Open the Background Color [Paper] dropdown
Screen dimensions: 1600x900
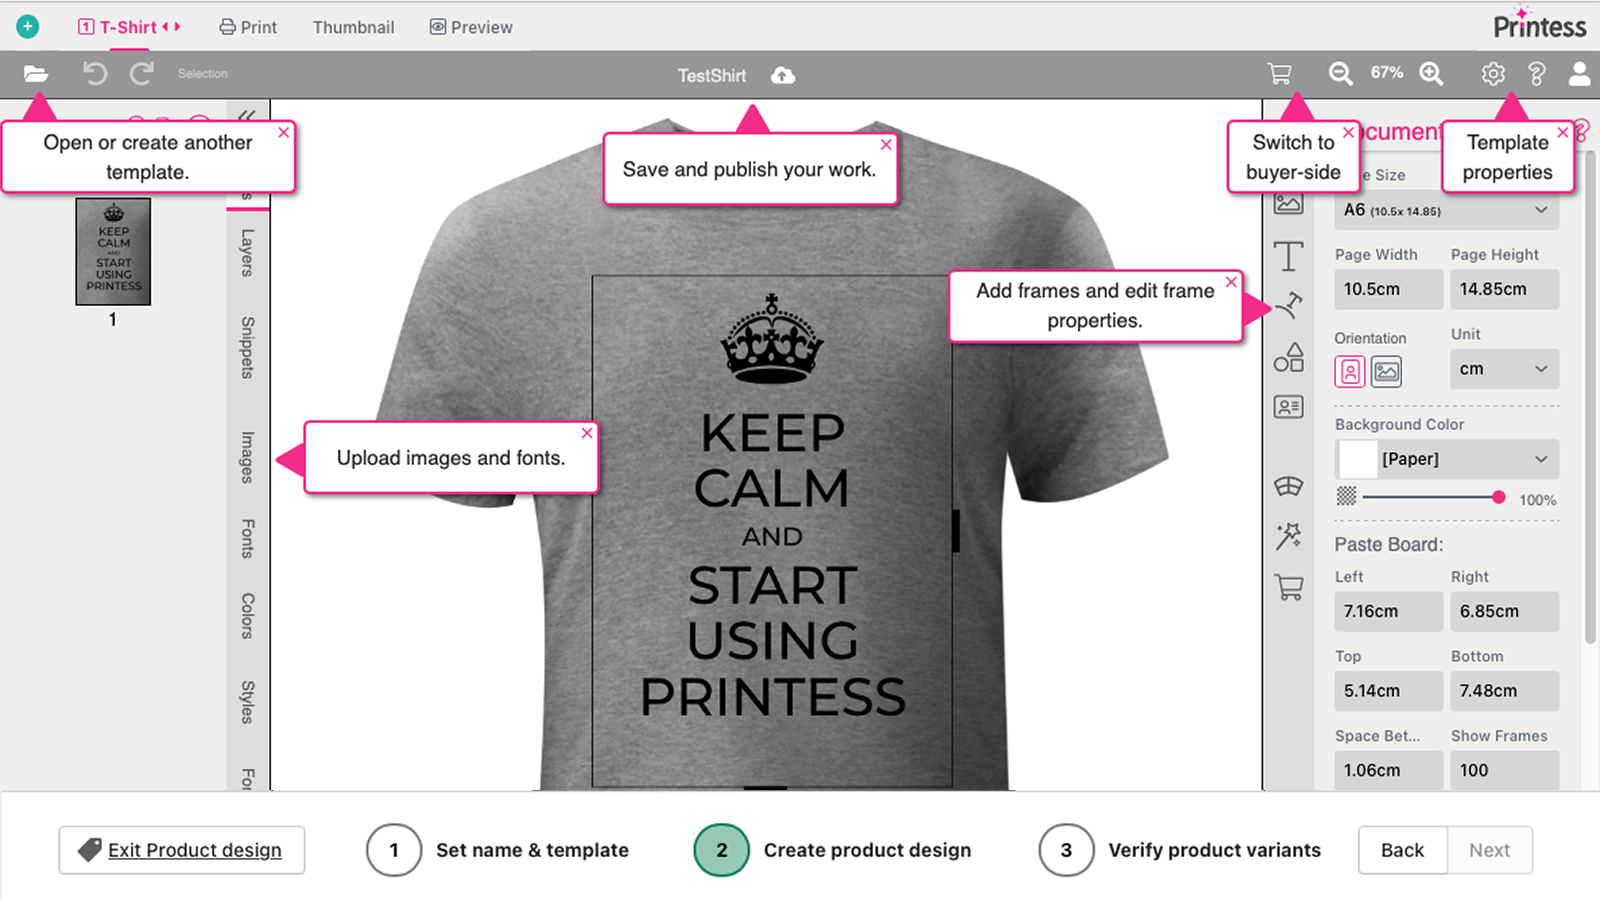[1446, 459]
